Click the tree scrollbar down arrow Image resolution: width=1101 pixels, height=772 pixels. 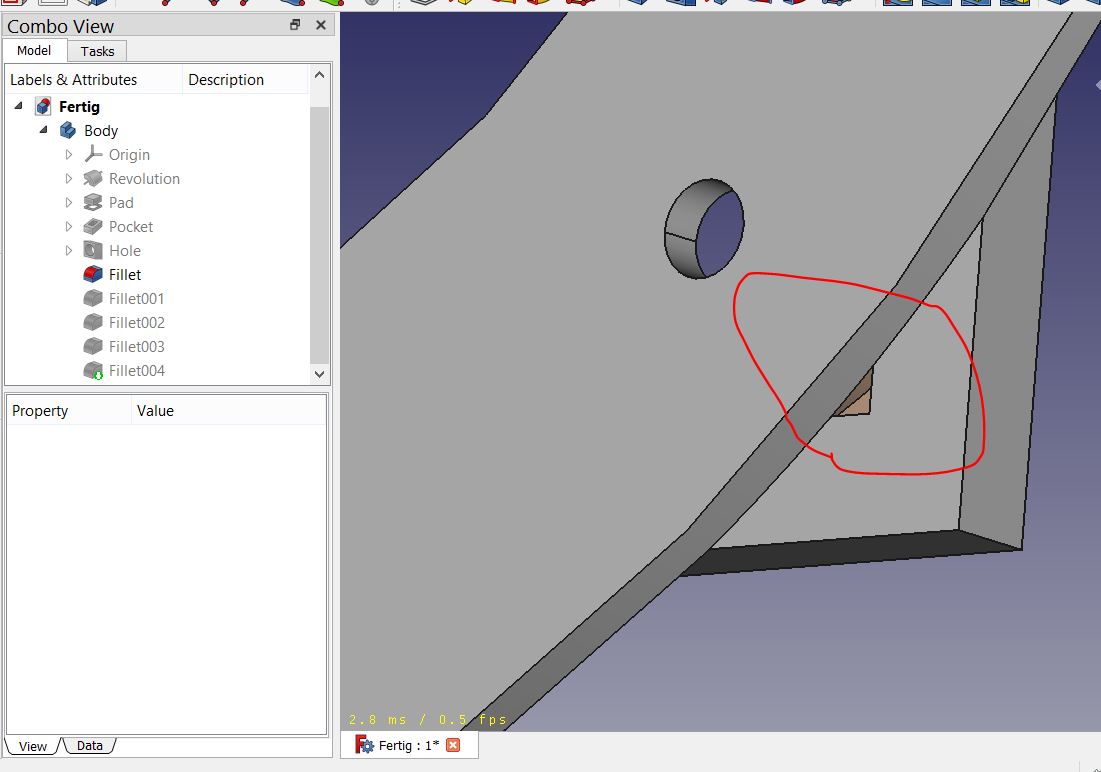[319, 373]
